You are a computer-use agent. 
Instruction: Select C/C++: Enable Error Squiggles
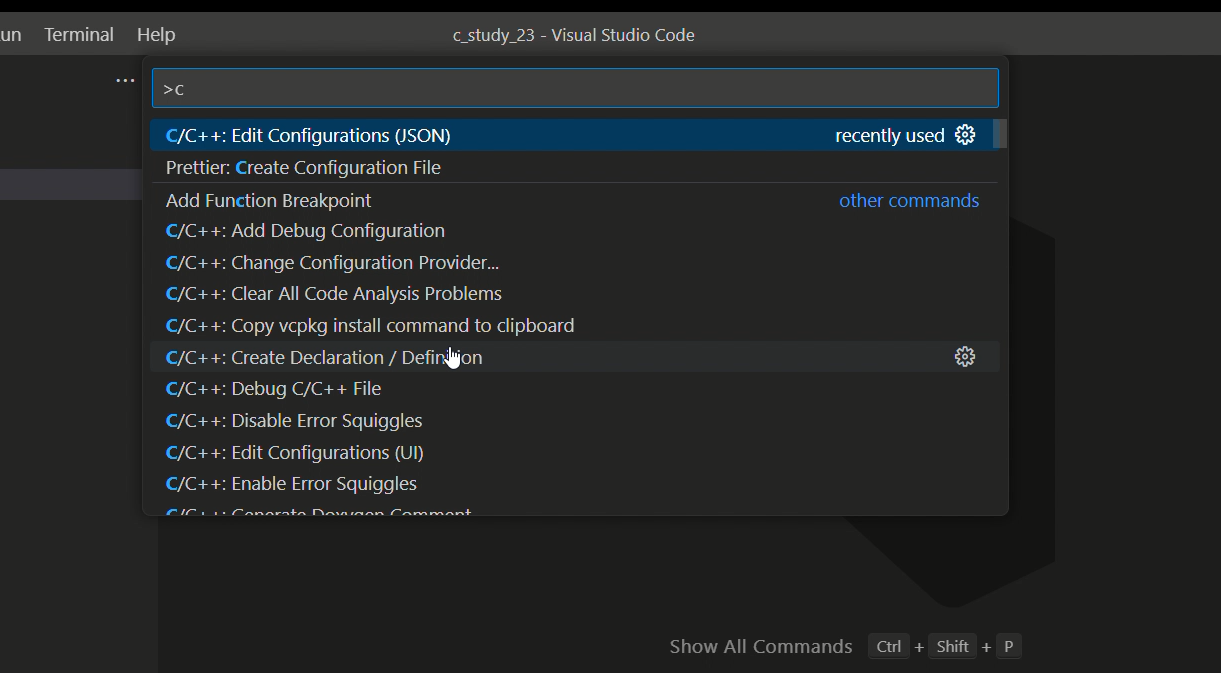[575, 484]
